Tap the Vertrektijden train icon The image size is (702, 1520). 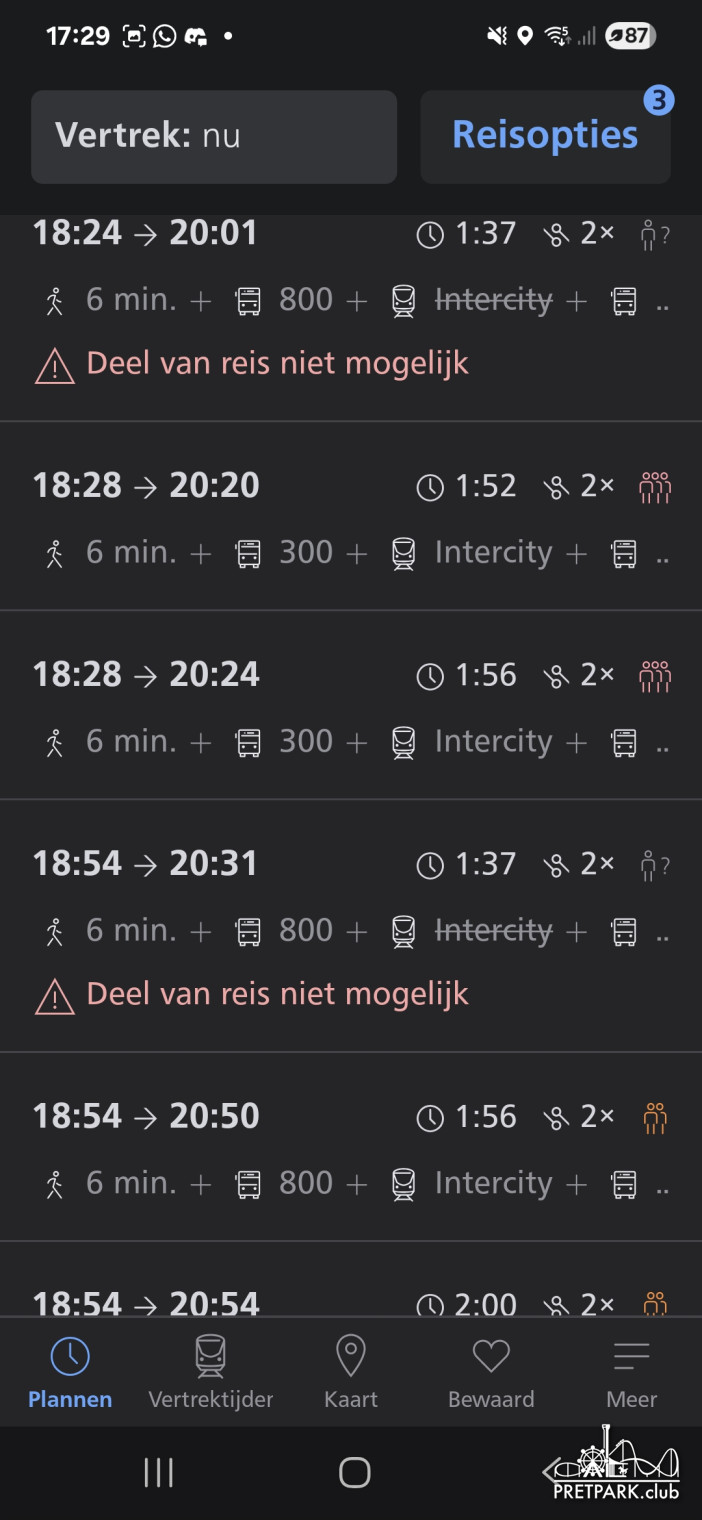tap(210, 1356)
